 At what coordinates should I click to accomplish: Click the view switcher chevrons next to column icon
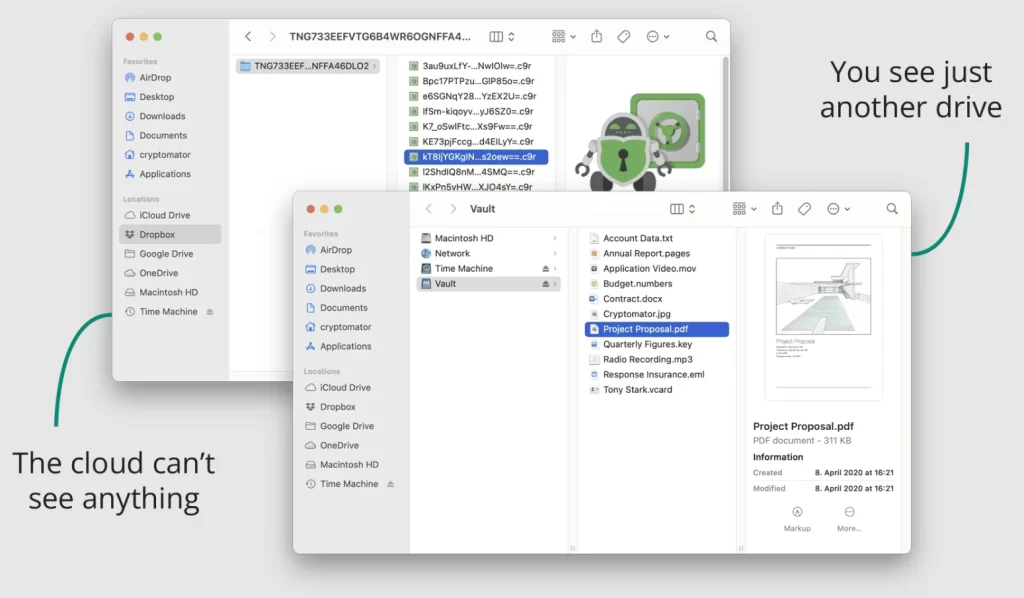[x=690, y=208]
